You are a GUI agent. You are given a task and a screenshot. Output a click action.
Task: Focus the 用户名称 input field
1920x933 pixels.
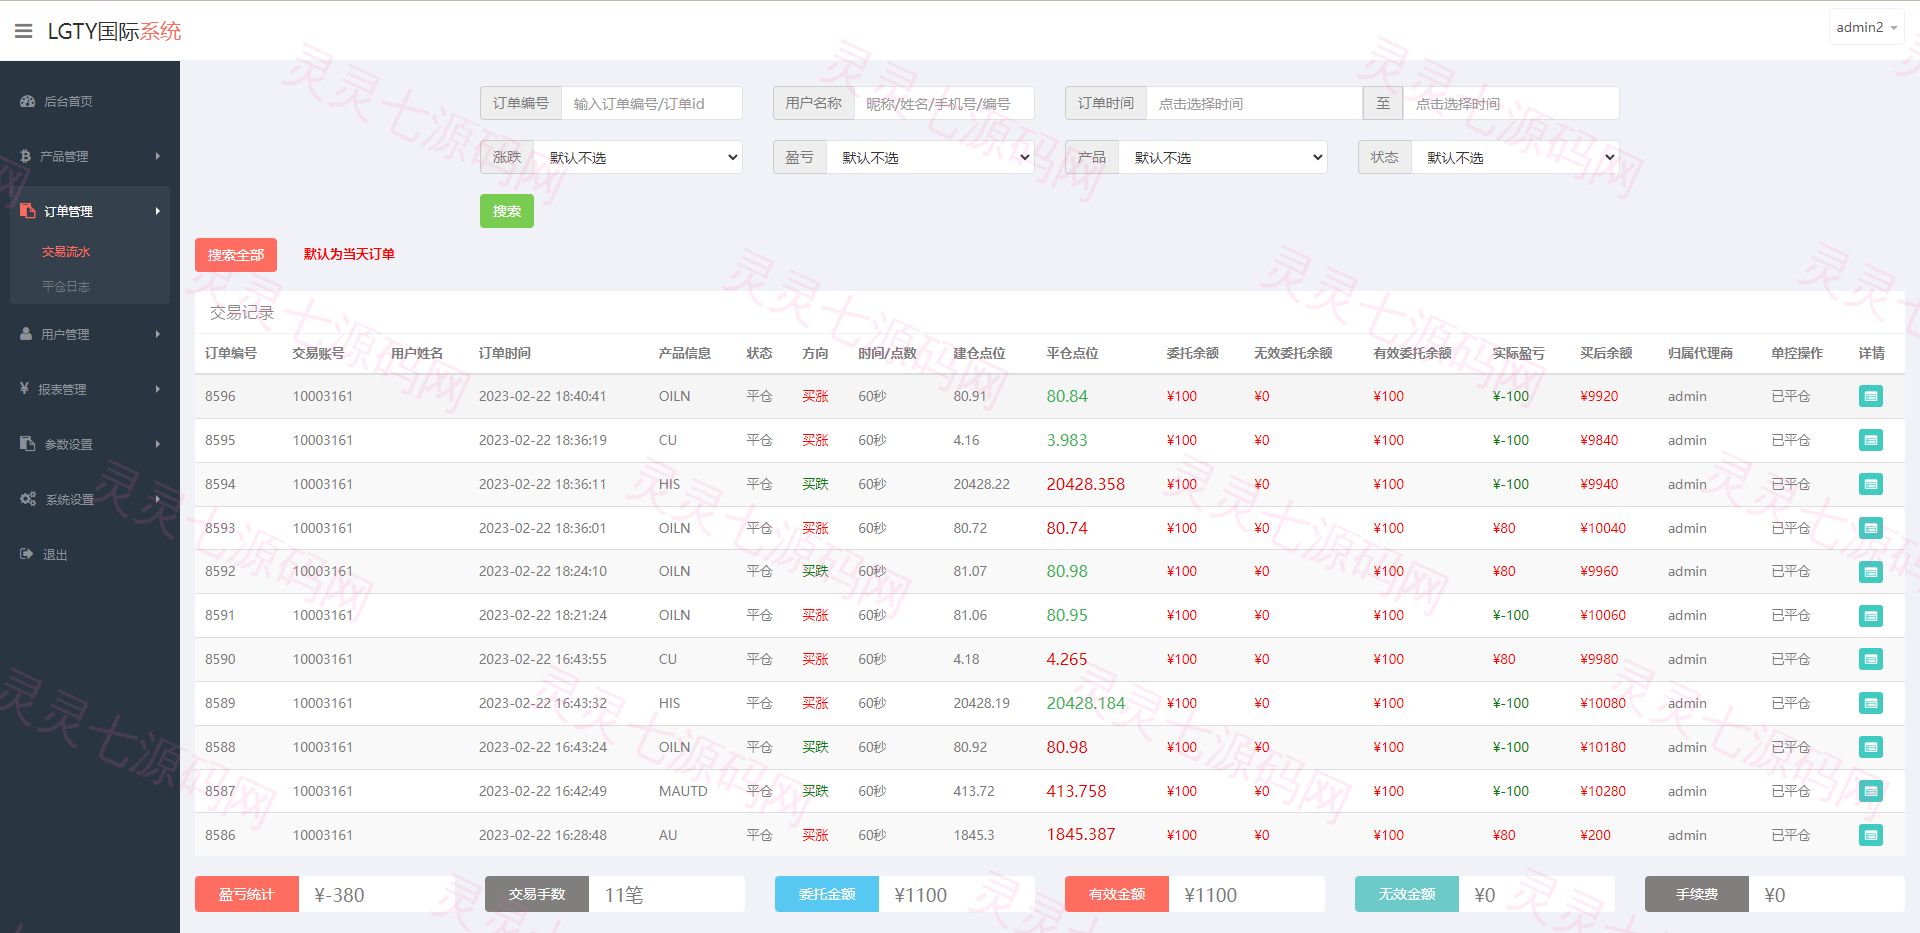[943, 103]
